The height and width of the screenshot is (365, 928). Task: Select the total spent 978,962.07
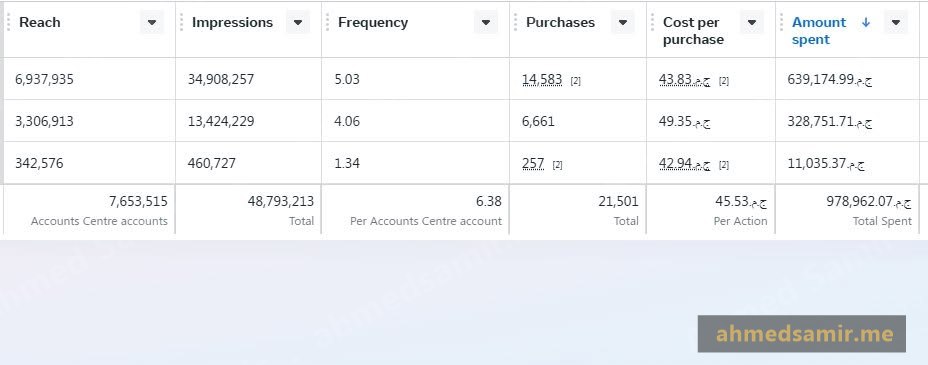(869, 202)
